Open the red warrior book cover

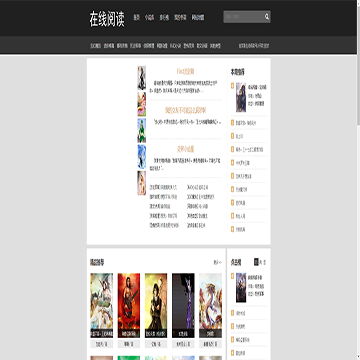pos(129,306)
